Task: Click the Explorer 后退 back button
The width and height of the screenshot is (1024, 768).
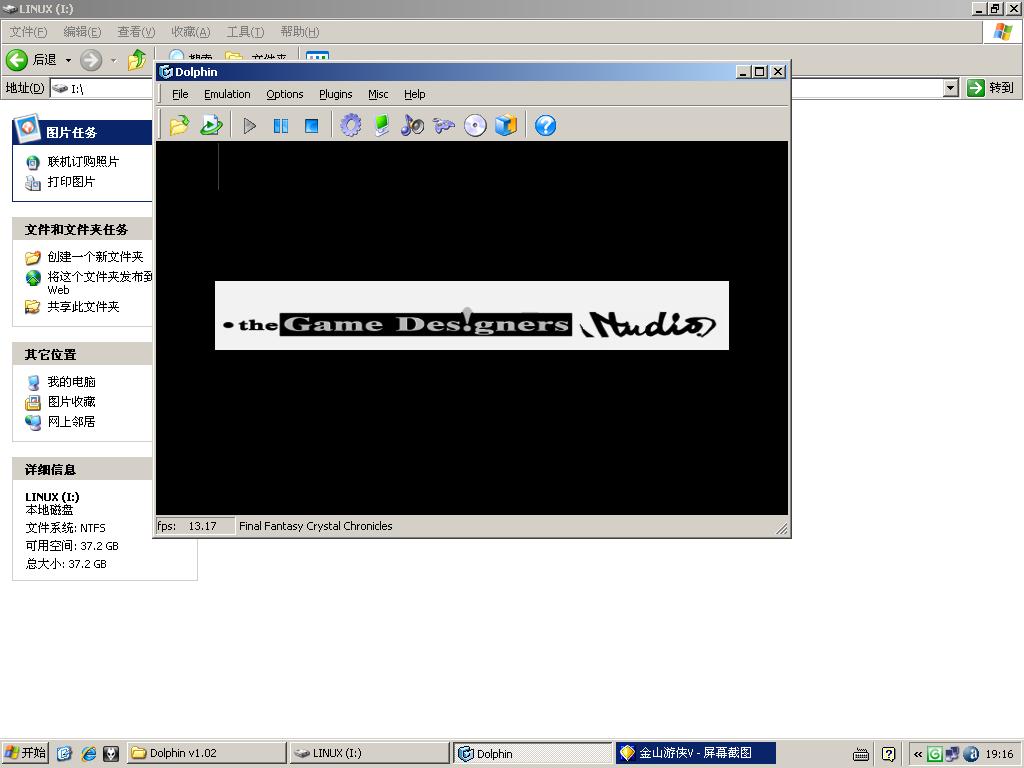Action: [31, 60]
